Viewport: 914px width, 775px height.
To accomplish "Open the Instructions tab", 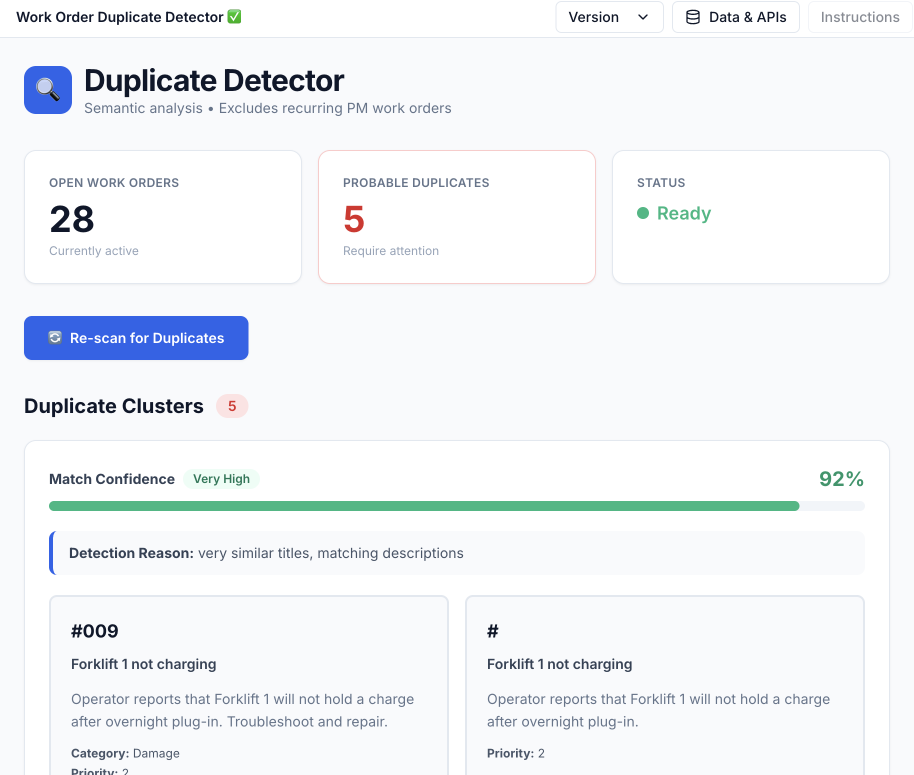I will [859, 17].
